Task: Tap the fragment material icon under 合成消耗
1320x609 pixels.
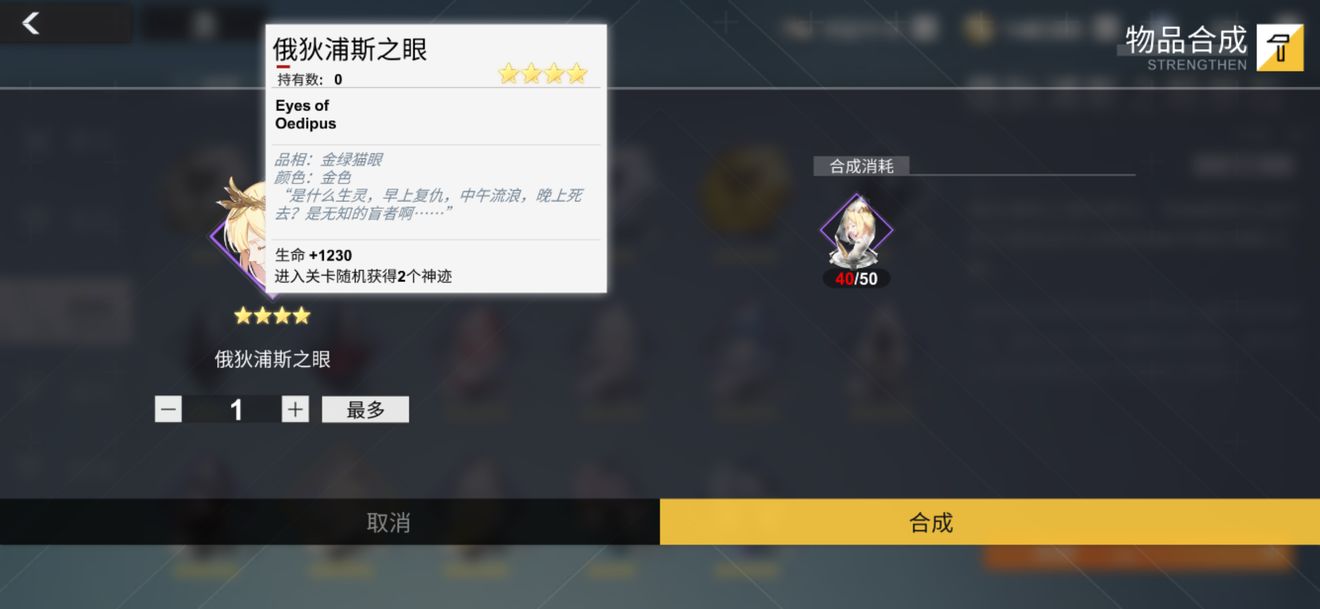Action: tap(856, 231)
